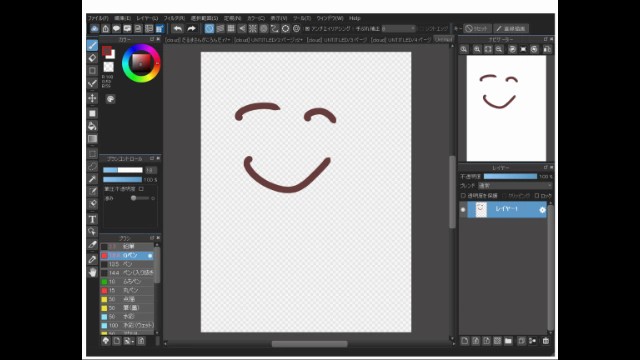
Task: Enable radial lines snap guide
Action: pyautogui.click(x=253, y=29)
